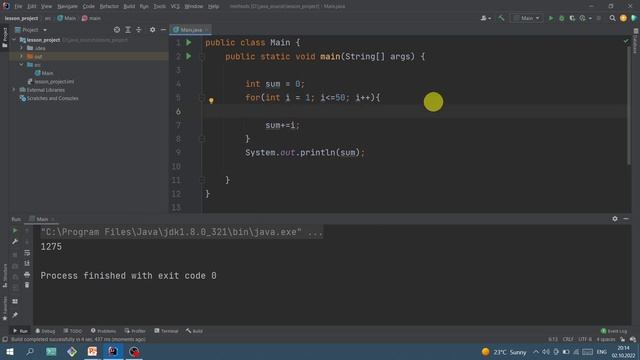Build project with the hammer icon
This screenshot has width=640, height=360.
click(501, 18)
